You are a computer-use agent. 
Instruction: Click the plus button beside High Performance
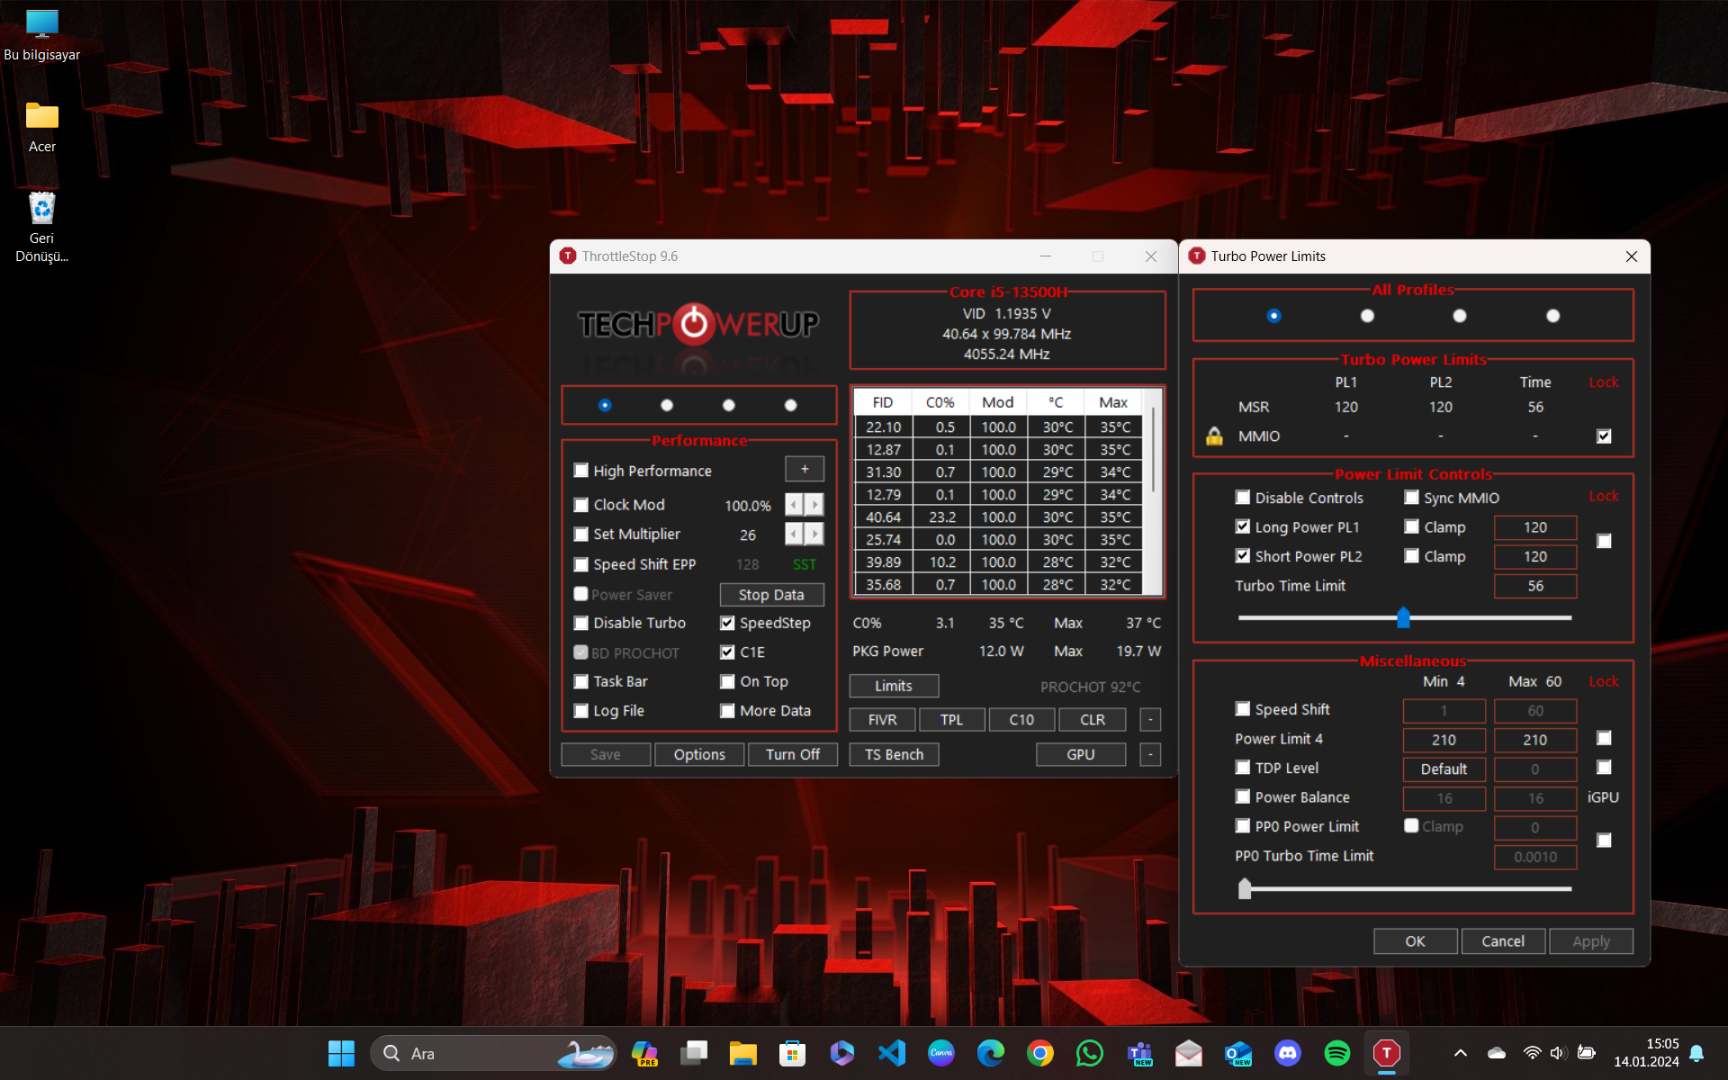(x=805, y=469)
